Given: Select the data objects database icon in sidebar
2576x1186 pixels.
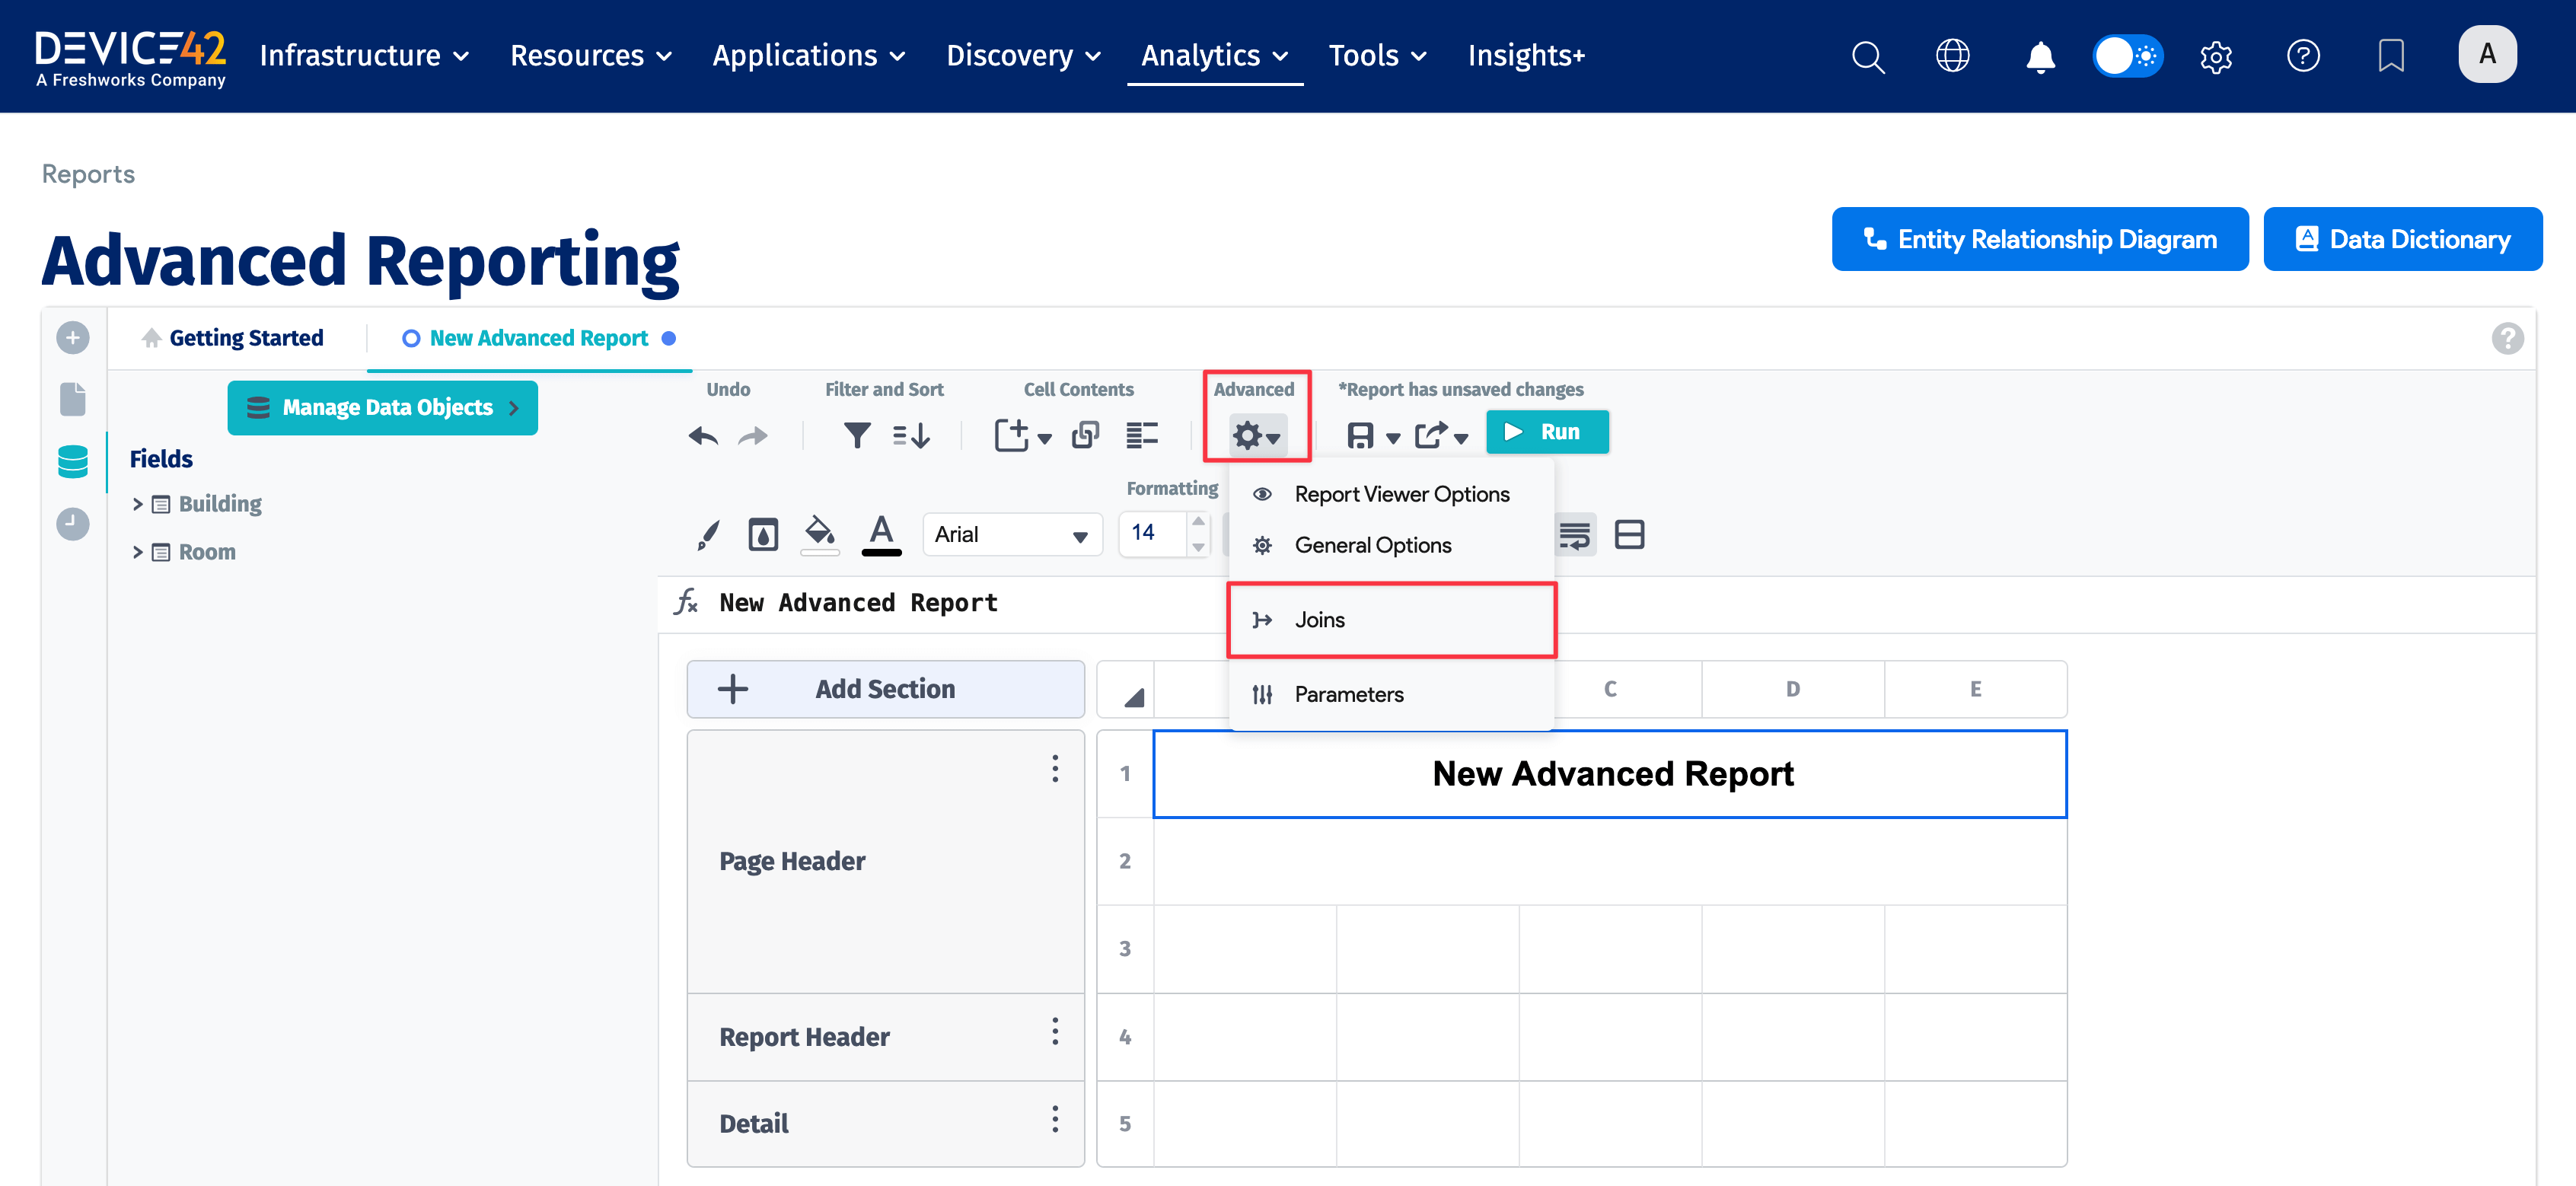Looking at the screenshot, I should [73, 461].
